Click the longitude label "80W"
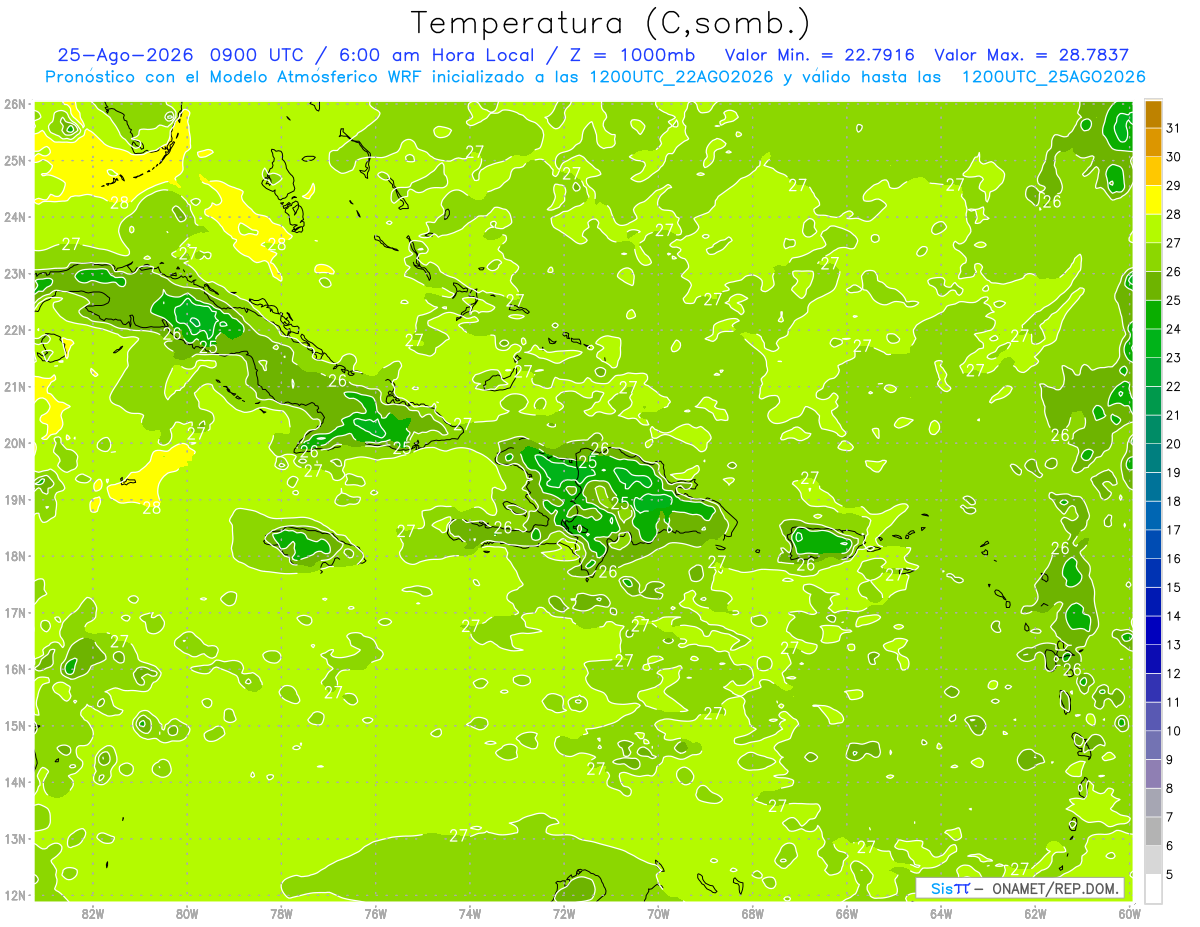 [187, 913]
